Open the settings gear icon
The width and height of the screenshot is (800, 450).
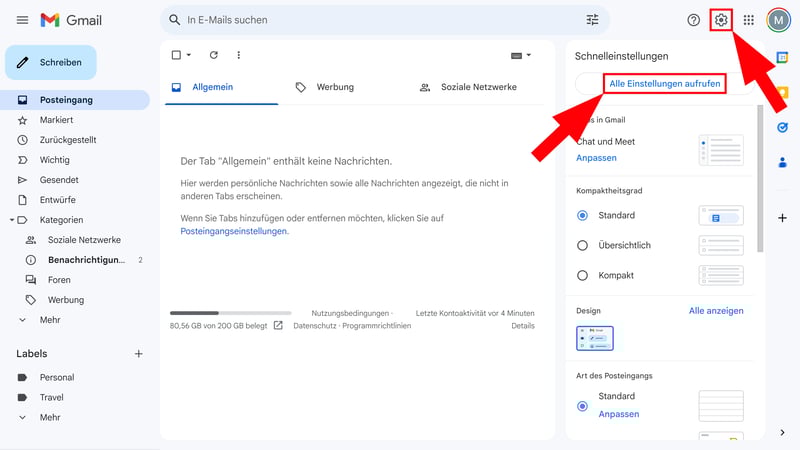point(721,20)
